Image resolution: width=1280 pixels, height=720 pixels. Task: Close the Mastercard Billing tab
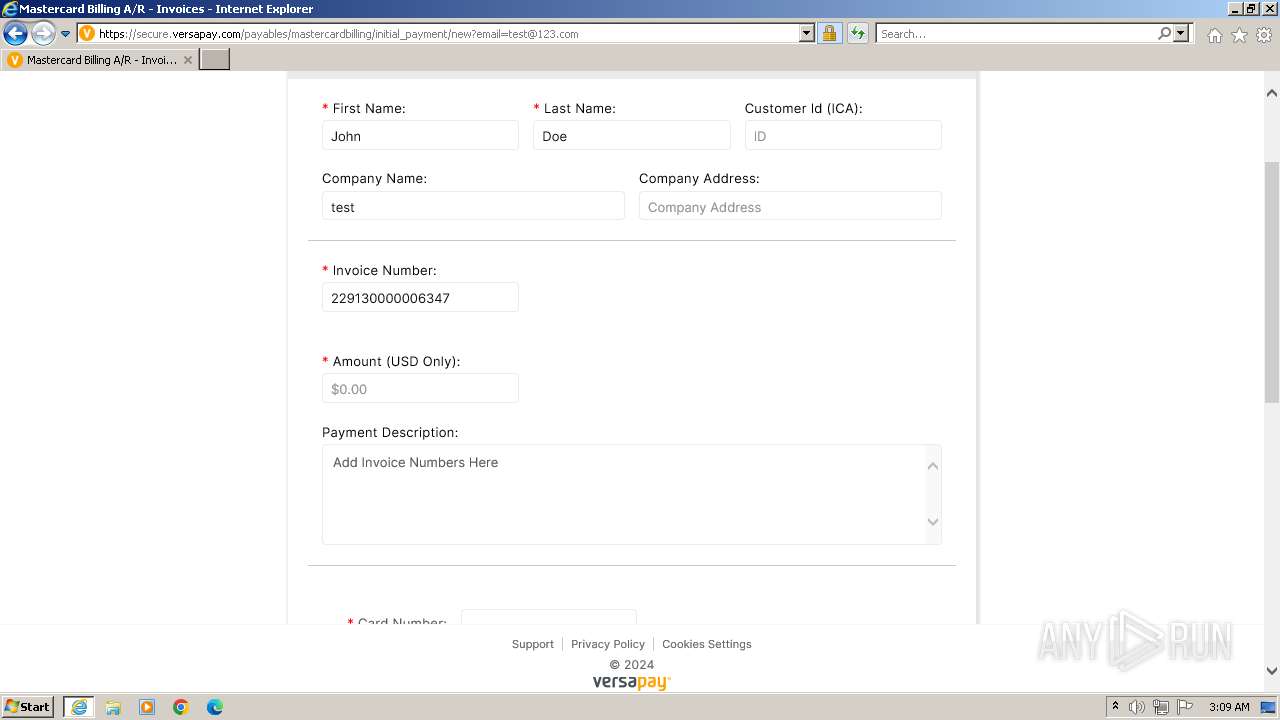(187, 60)
